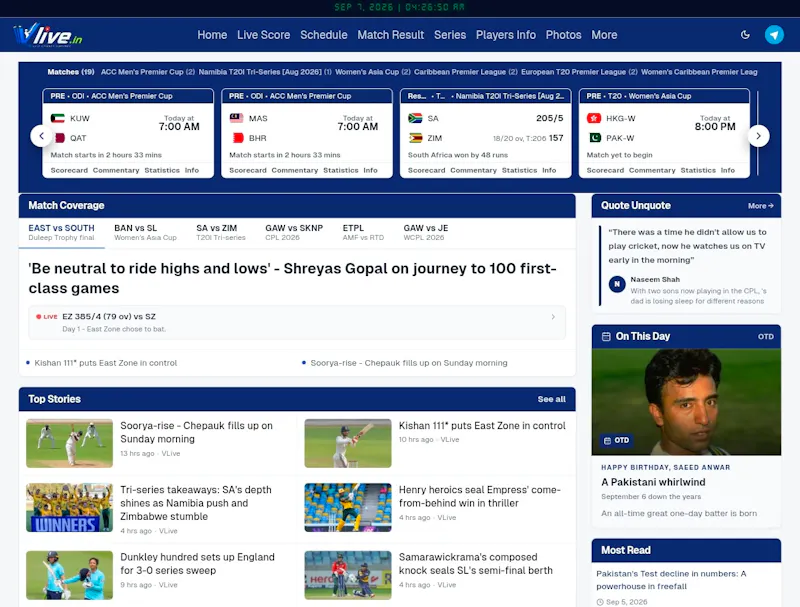Open Info for HKG-W vs PAK-W

(x=728, y=170)
